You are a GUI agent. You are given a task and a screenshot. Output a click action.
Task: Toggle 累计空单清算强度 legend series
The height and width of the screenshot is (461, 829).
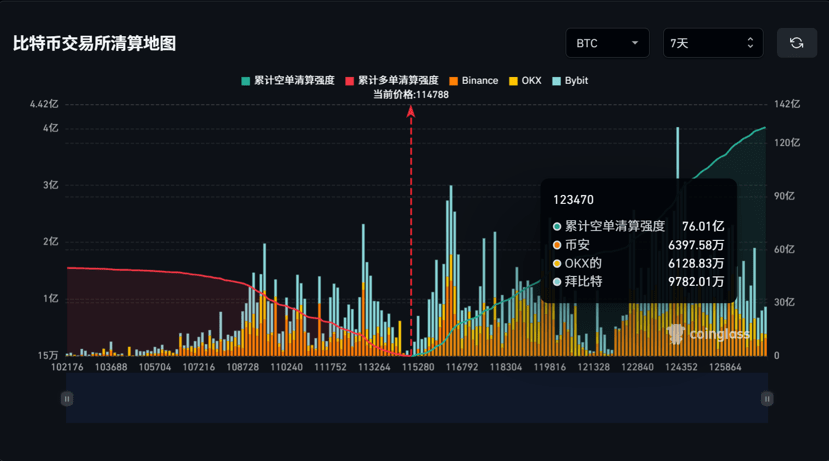[288, 80]
